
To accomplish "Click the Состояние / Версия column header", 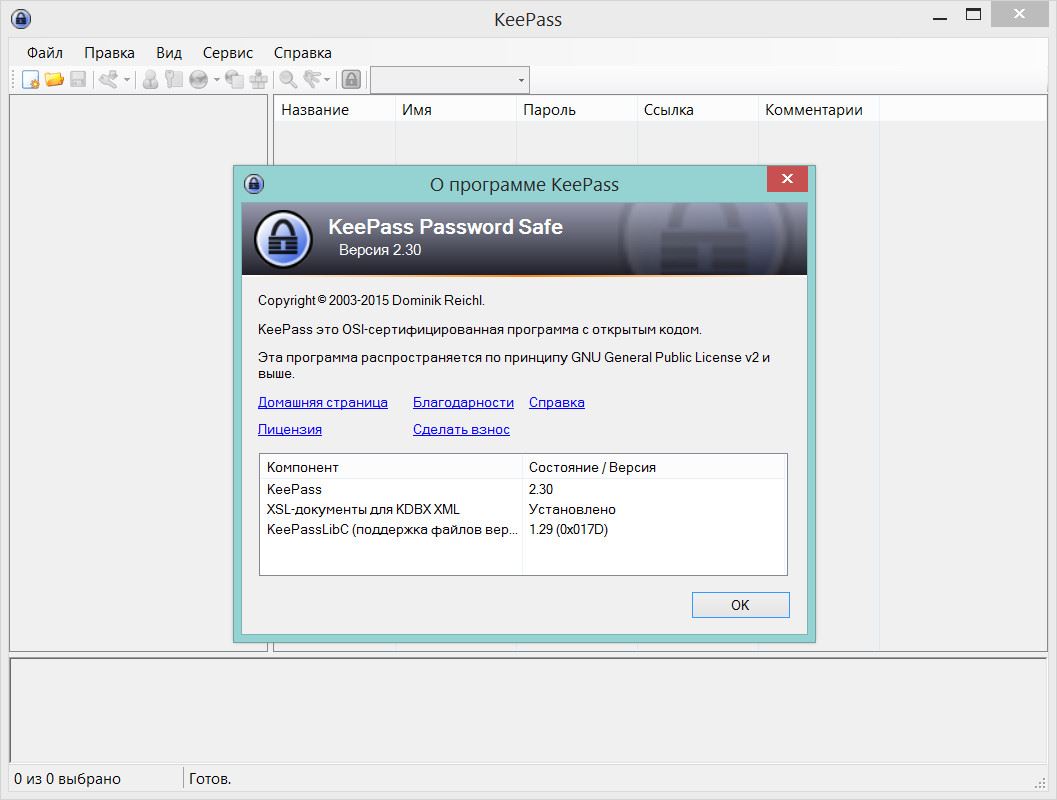I will (x=654, y=467).
